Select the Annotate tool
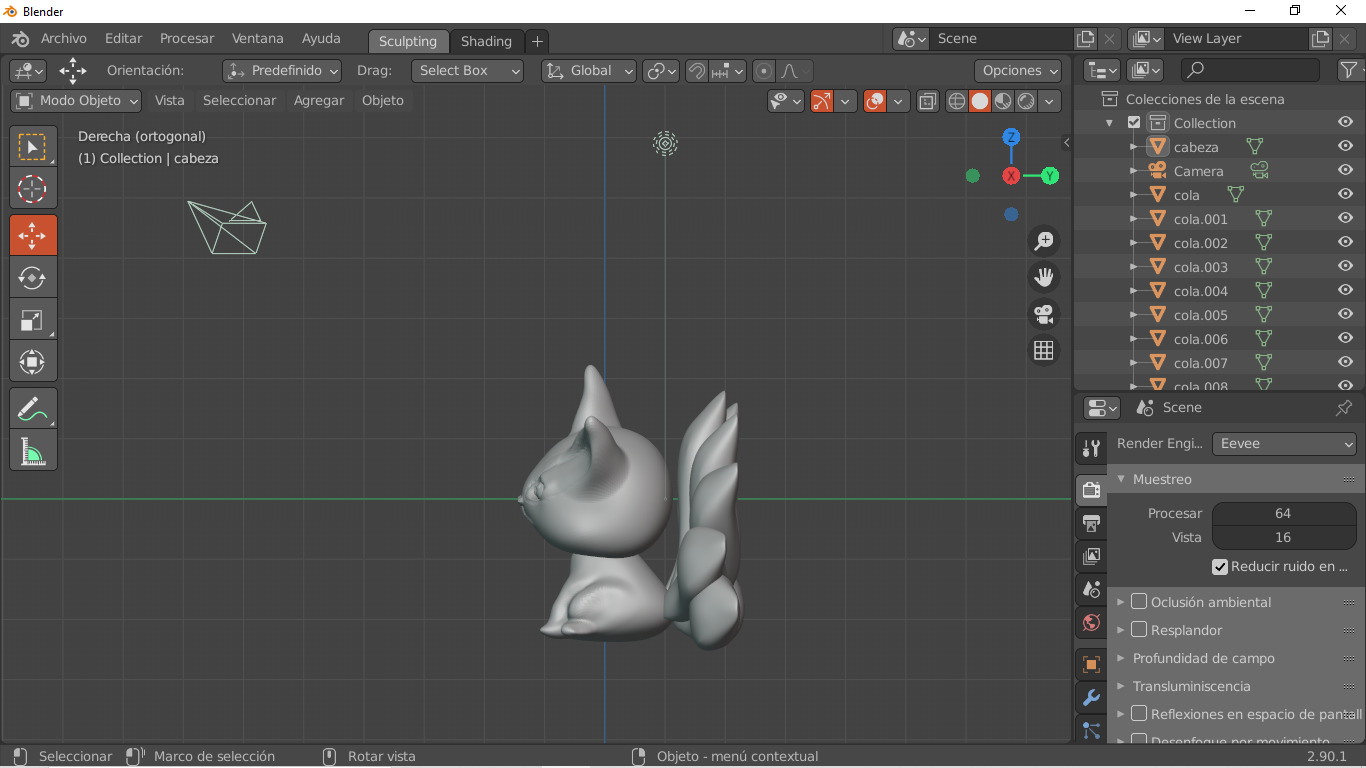 pos(33,408)
